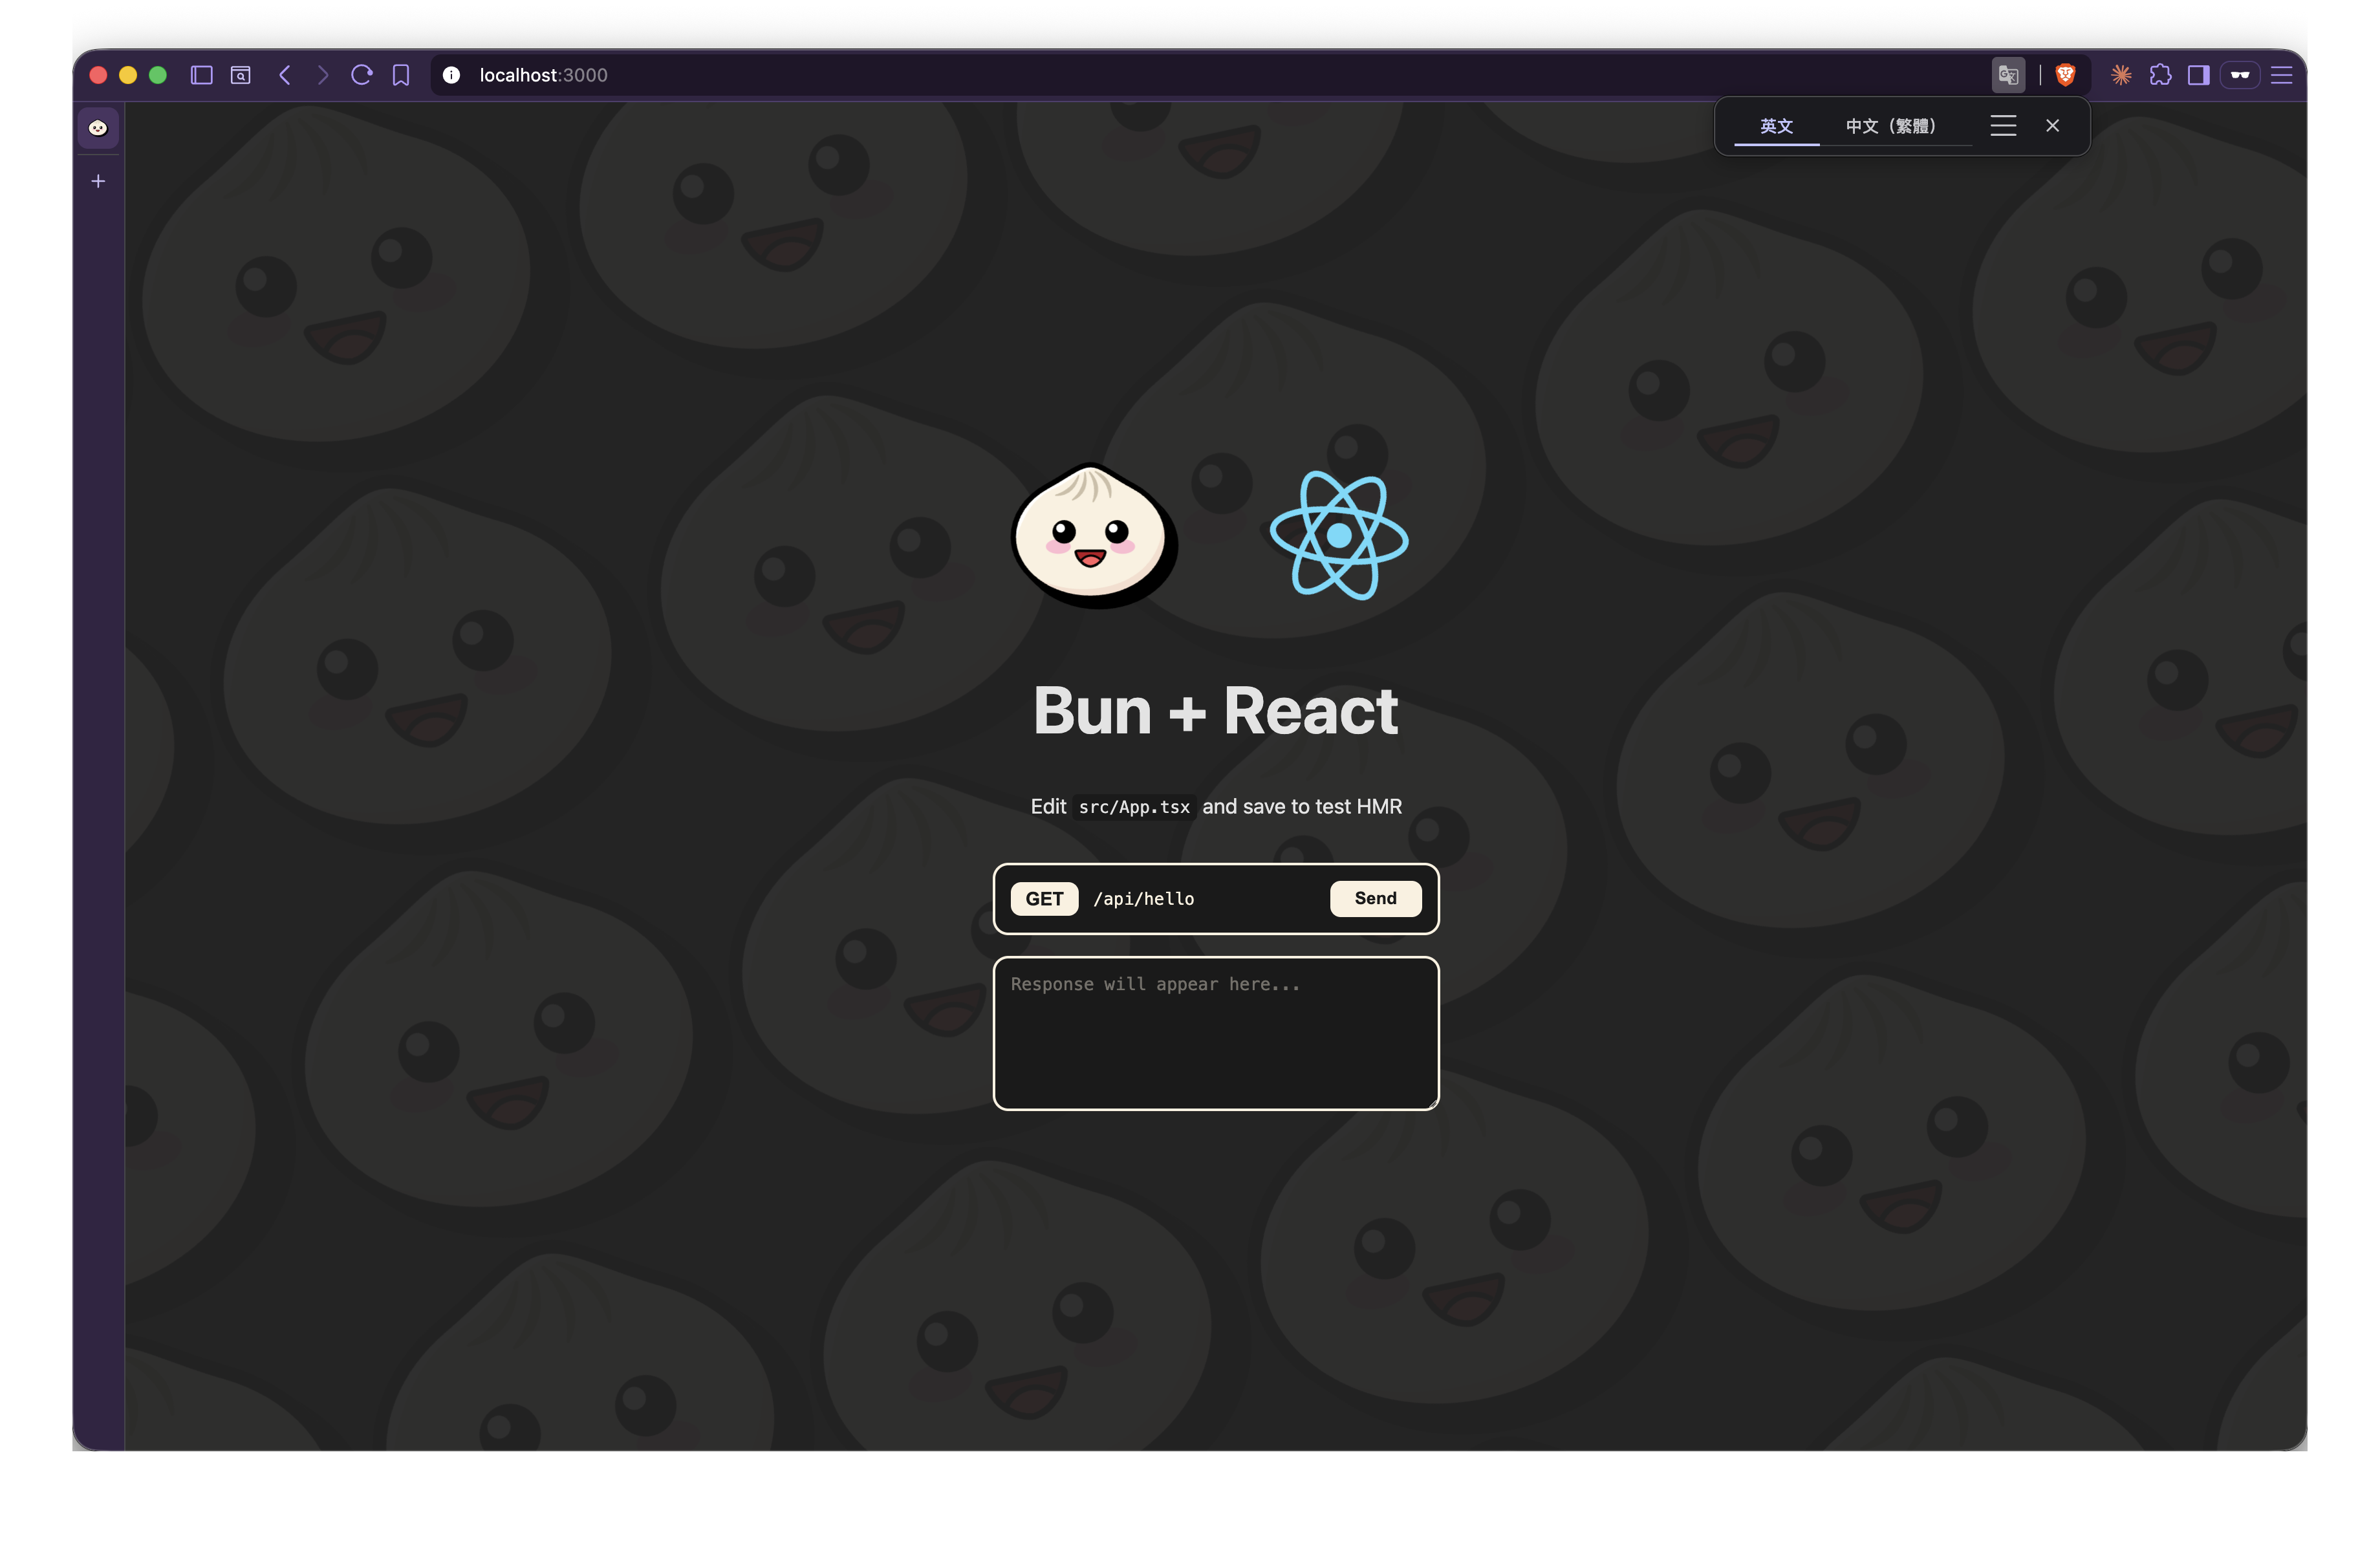Reload the localhost page
2380x1547 pixels.
point(362,75)
